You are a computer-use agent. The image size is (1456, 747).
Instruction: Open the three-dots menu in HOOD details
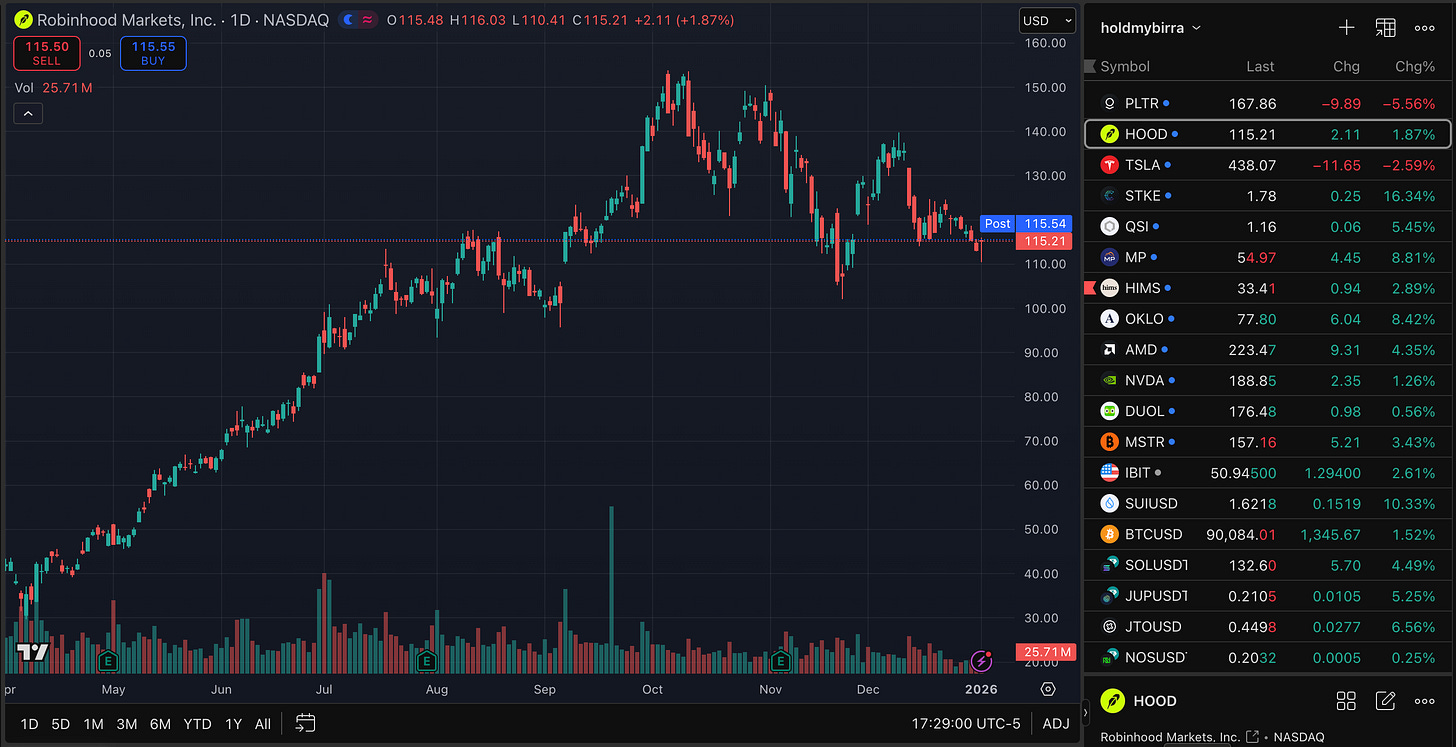click(x=1424, y=701)
